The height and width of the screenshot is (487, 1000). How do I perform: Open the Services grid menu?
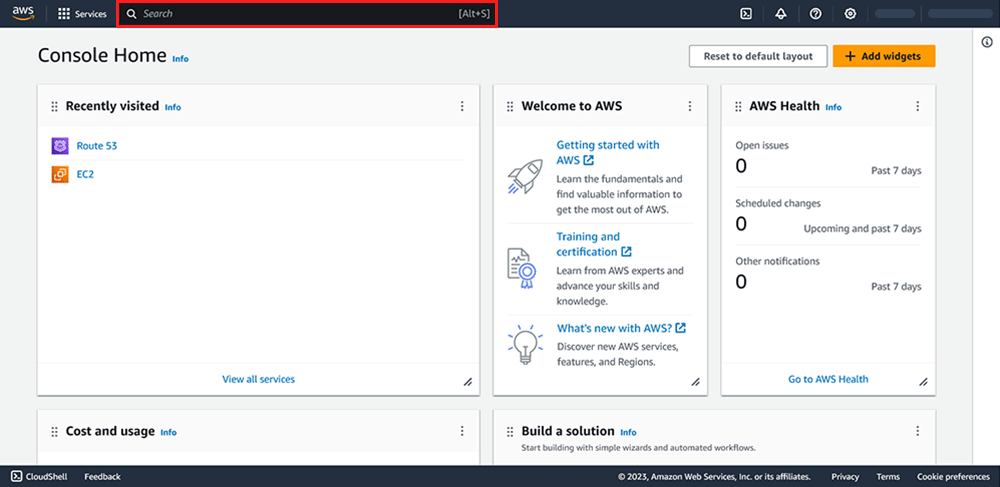click(x=82, y=14)
